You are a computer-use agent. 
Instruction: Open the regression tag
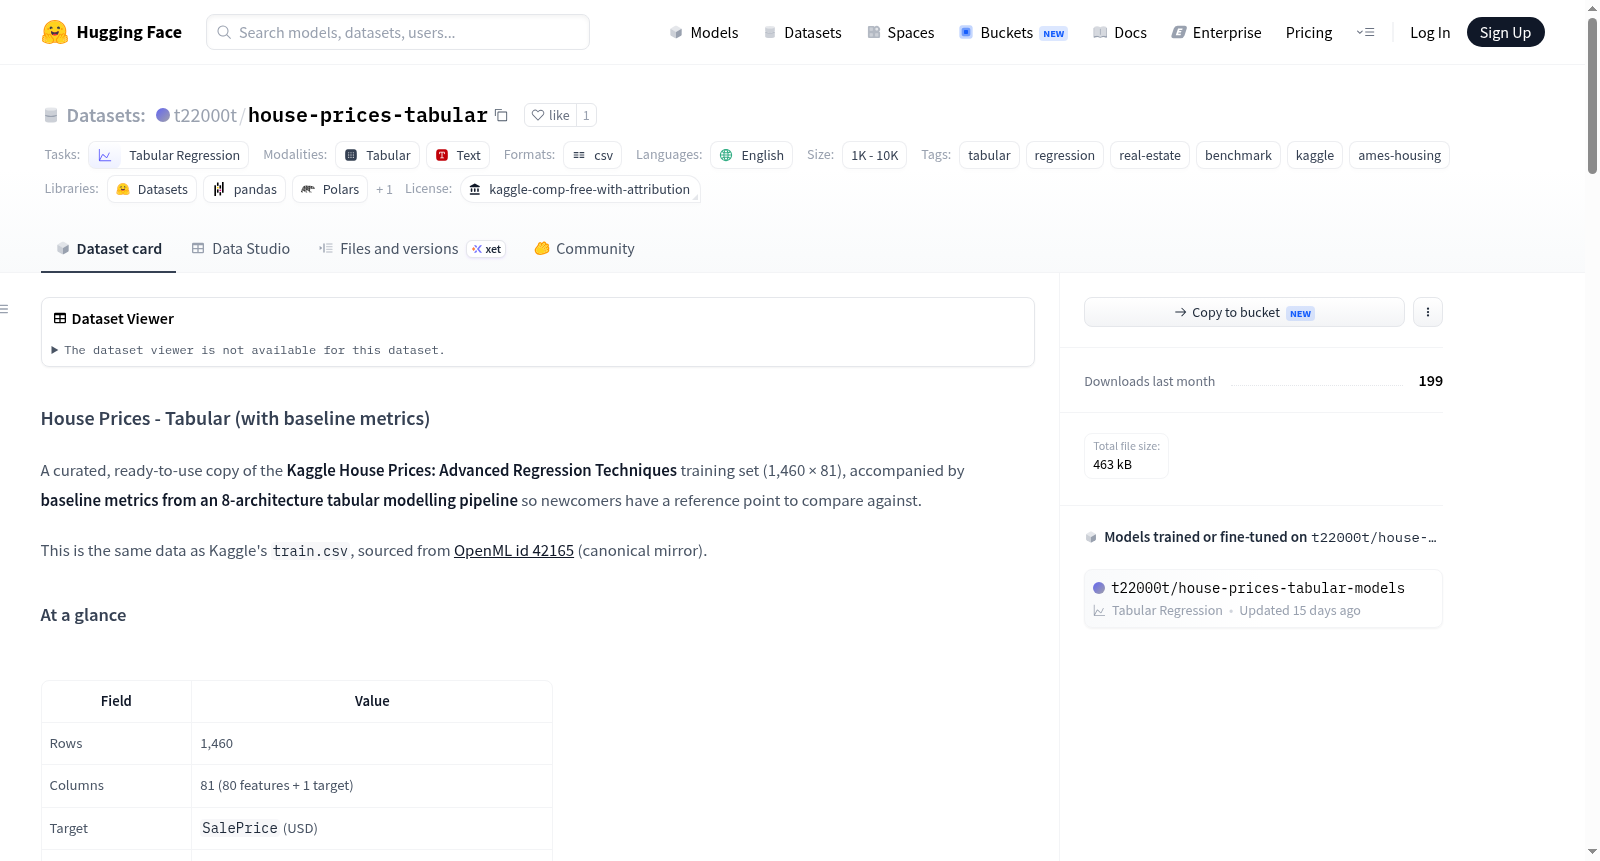coord(1065,155)
